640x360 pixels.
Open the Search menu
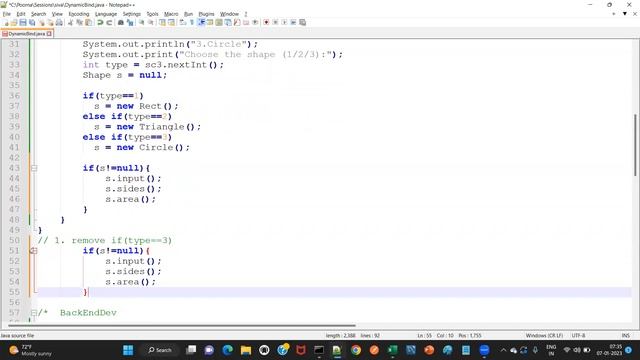pyautogui.click(x=38, y=14)
